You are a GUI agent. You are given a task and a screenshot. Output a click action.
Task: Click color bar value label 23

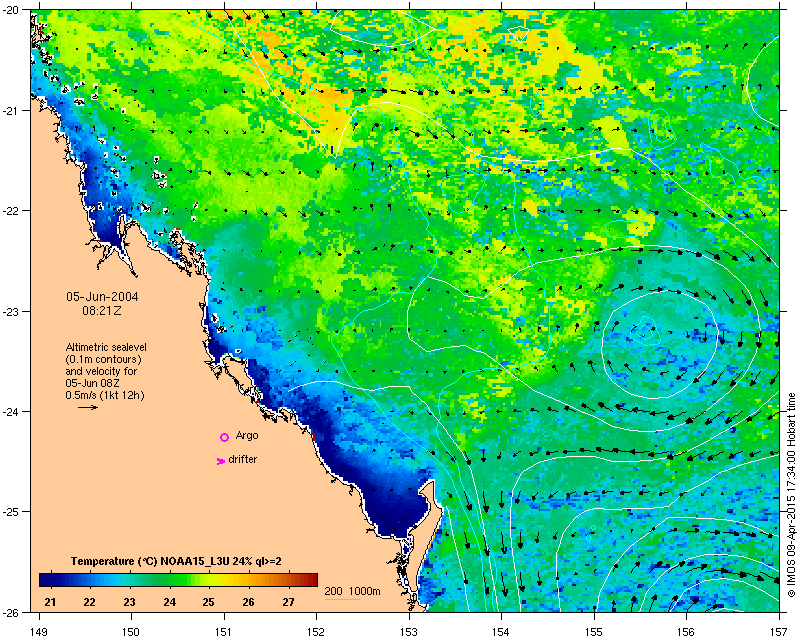130,602
